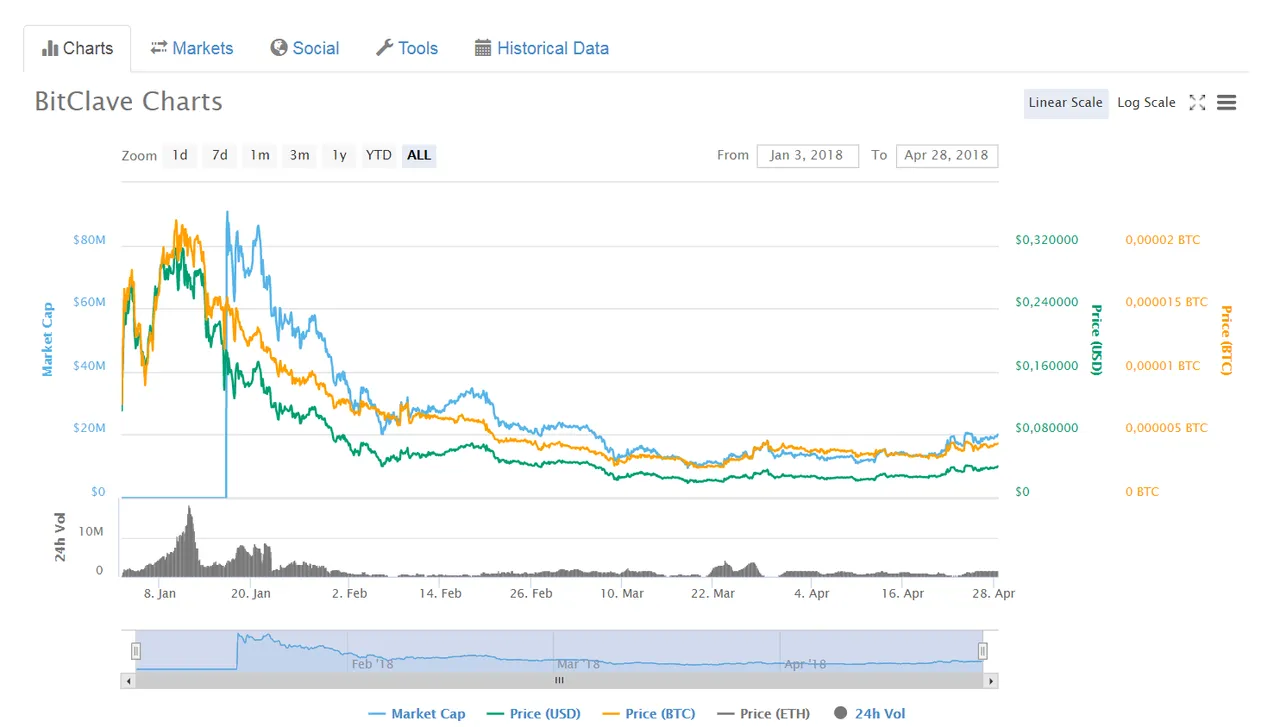Click the $20M market cap axis label

[89, 428]
